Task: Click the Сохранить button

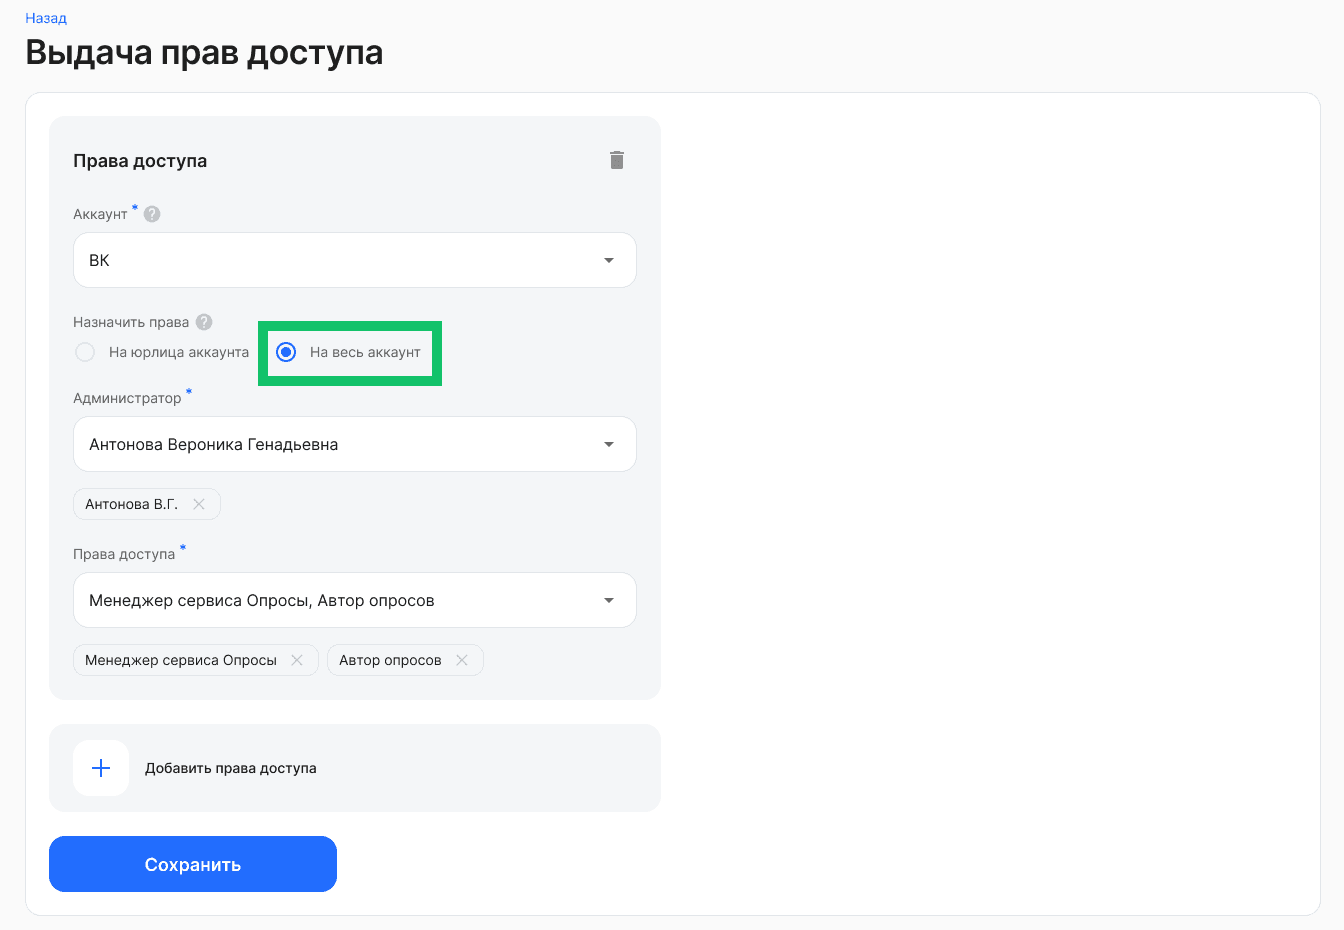Action: (x=192, y=863)
